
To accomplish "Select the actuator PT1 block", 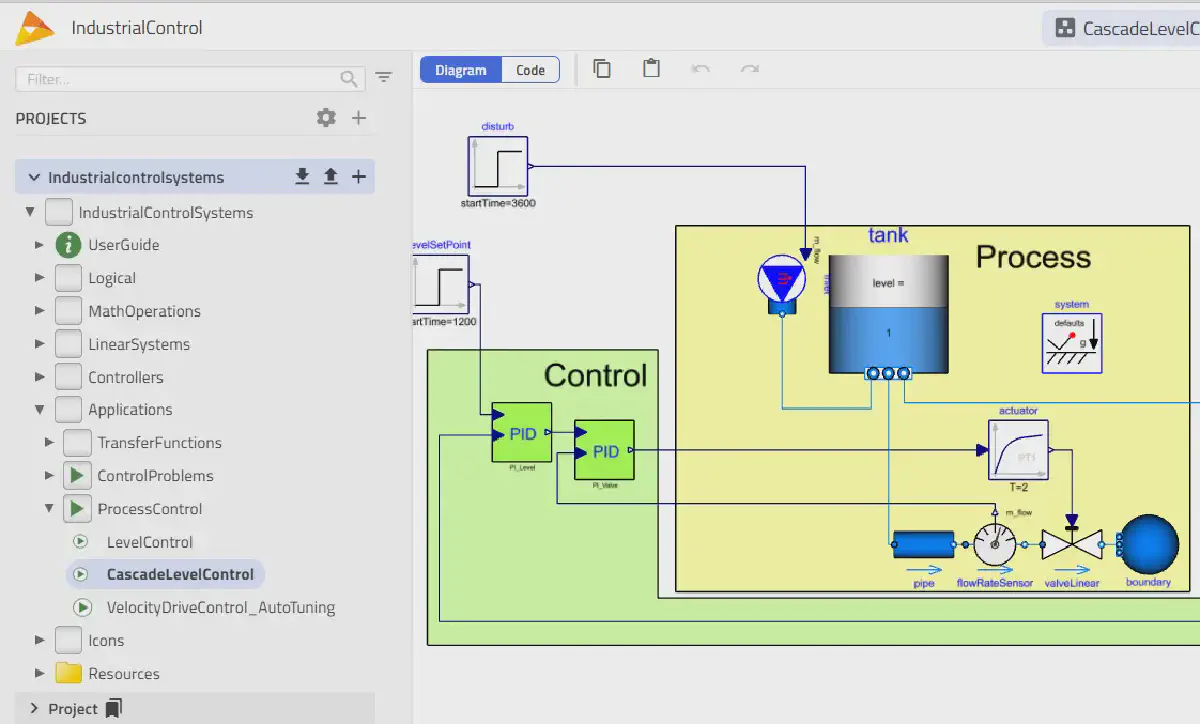I will pyautogui.click(x=1019, y=450).
